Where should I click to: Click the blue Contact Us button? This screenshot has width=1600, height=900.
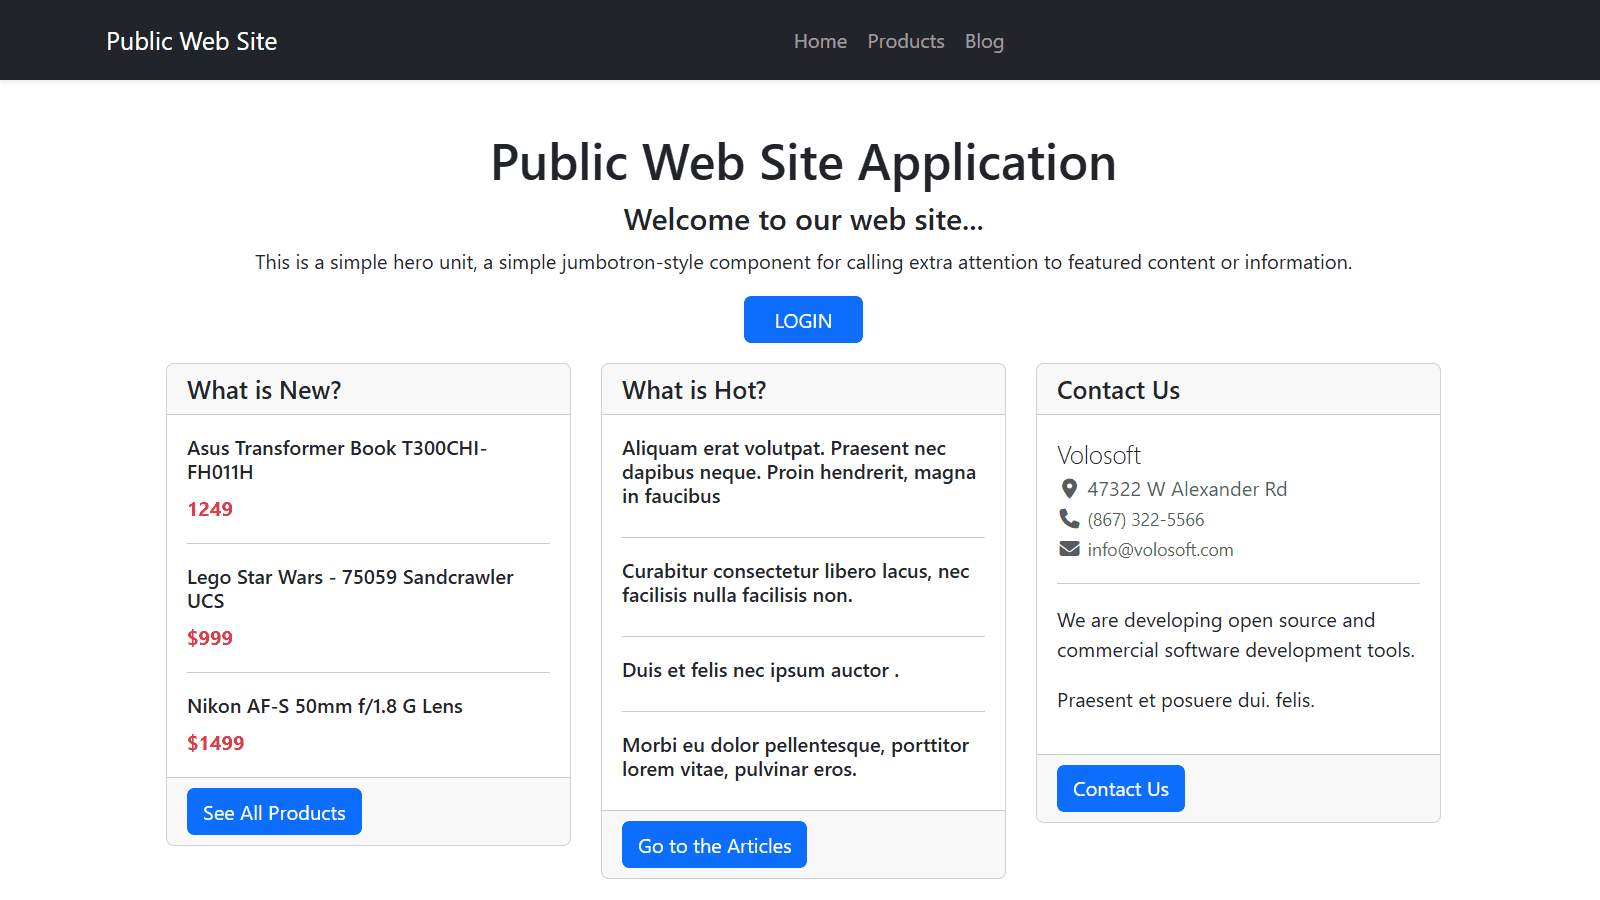[1120, 789]
